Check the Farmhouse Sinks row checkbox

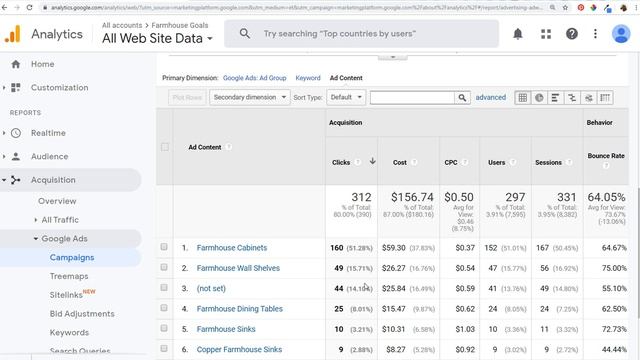coord(164,328)
